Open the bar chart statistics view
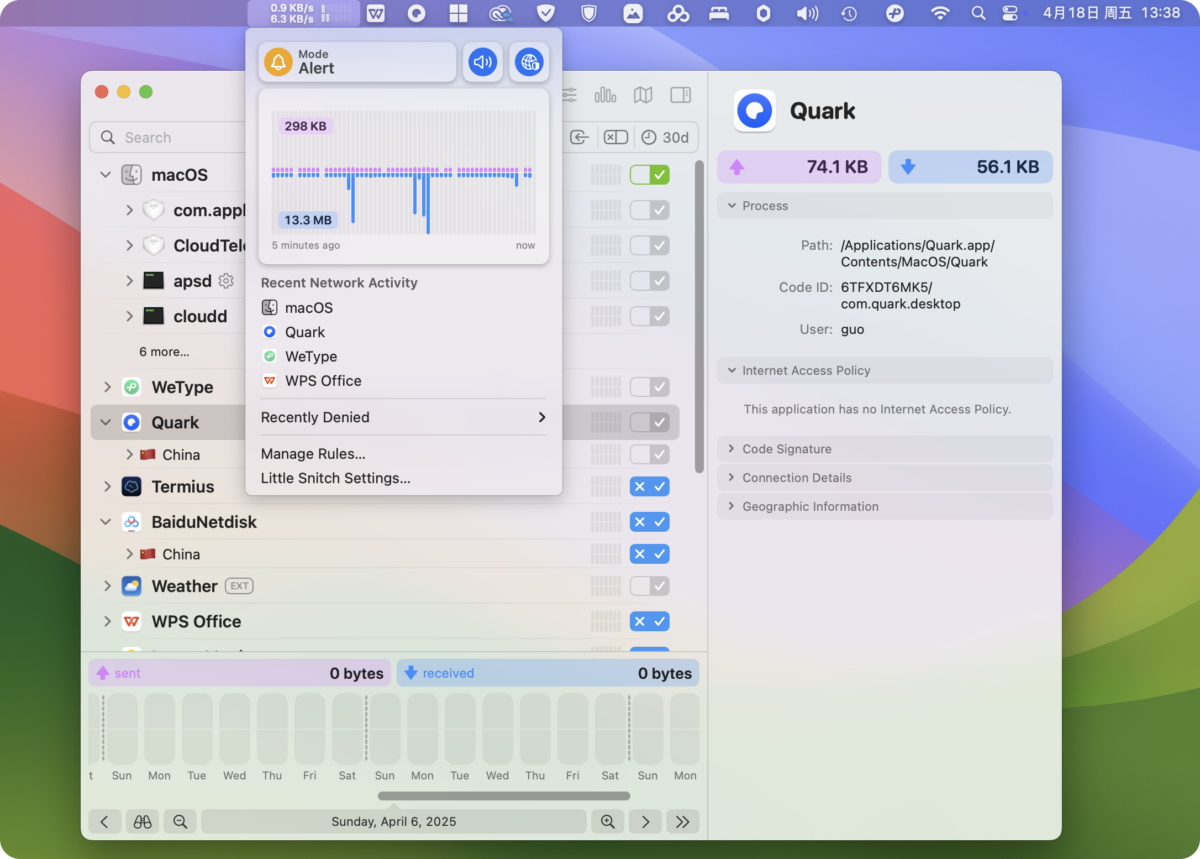This screenshot has height=859, width=1200. [x=605, y=95]
